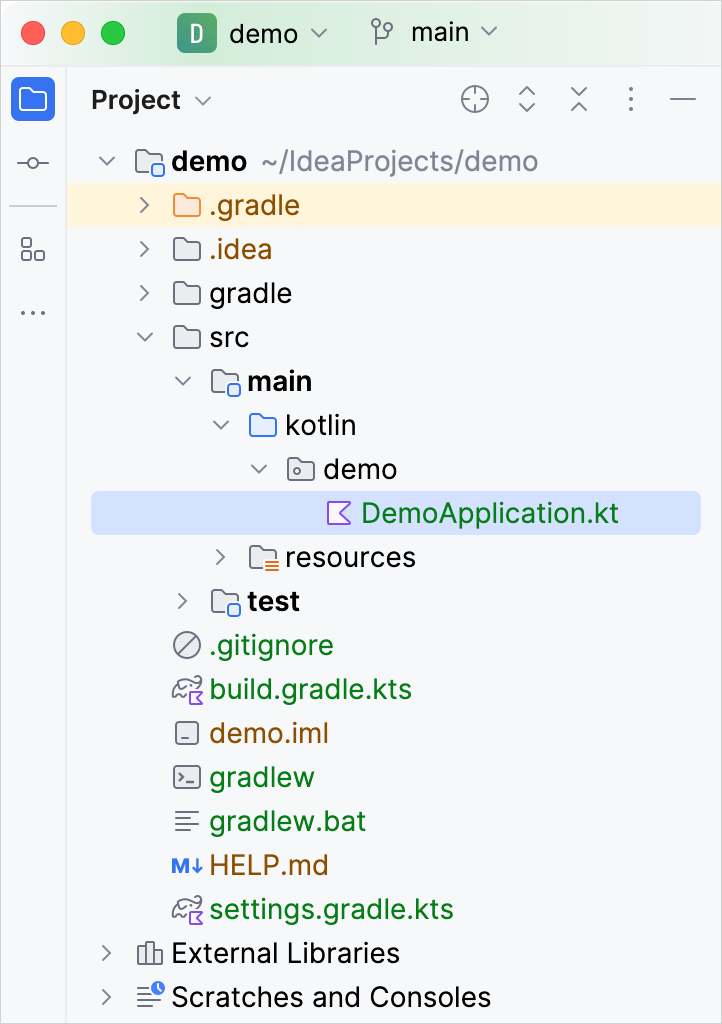Image resolution: width=722 pixels, height=1024 pixels.
Task: Expand External Libraries node
Action: 107,953
